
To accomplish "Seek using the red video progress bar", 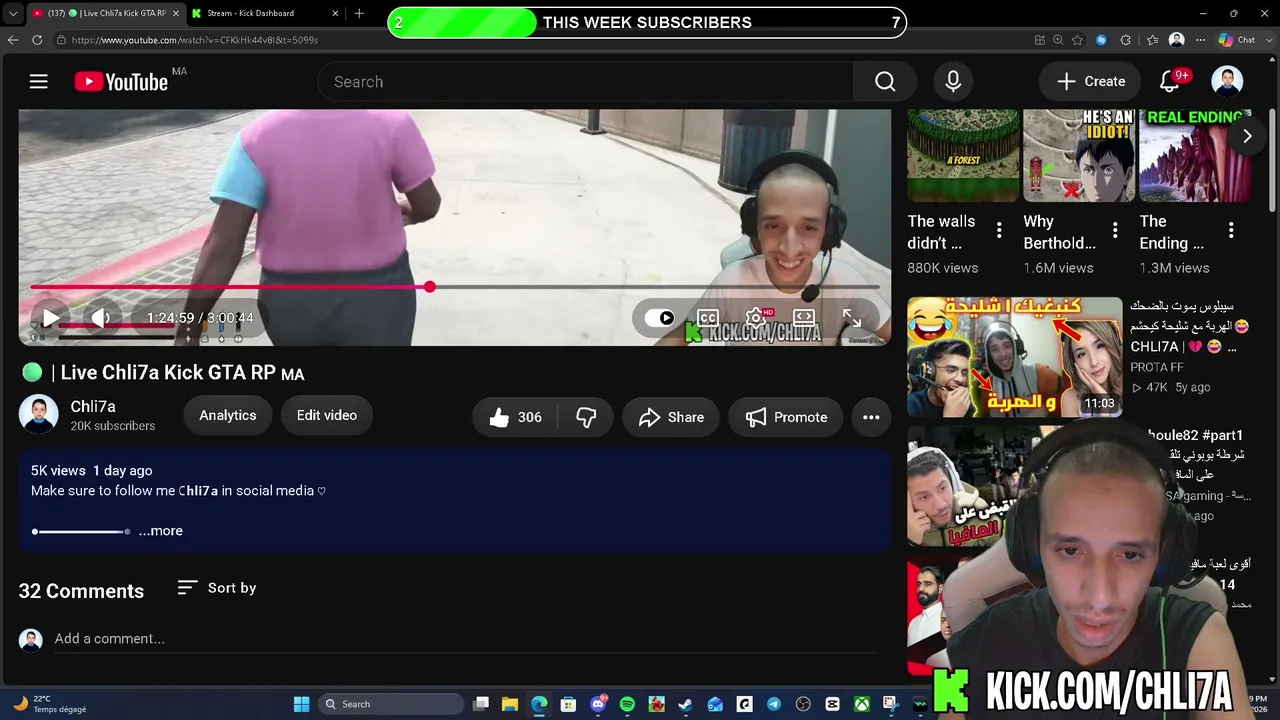I will [455, 287].
